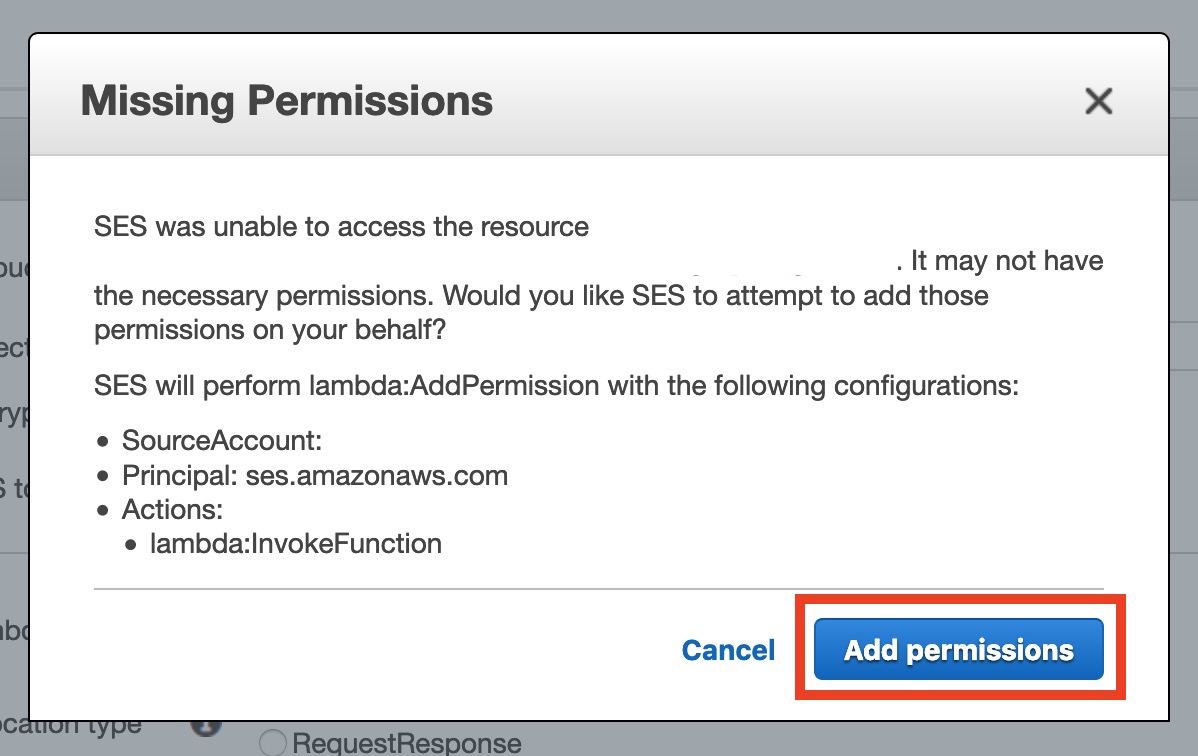Click "SES was unable to access" text
Image resolution: width=1198 pixels, height=756 pixels.
tap(341, 227)
